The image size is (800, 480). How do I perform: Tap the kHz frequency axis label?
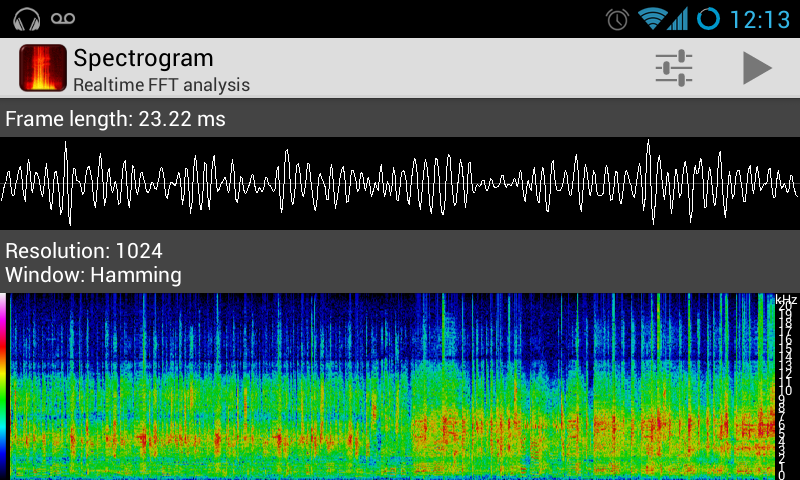tap(786, 299)
